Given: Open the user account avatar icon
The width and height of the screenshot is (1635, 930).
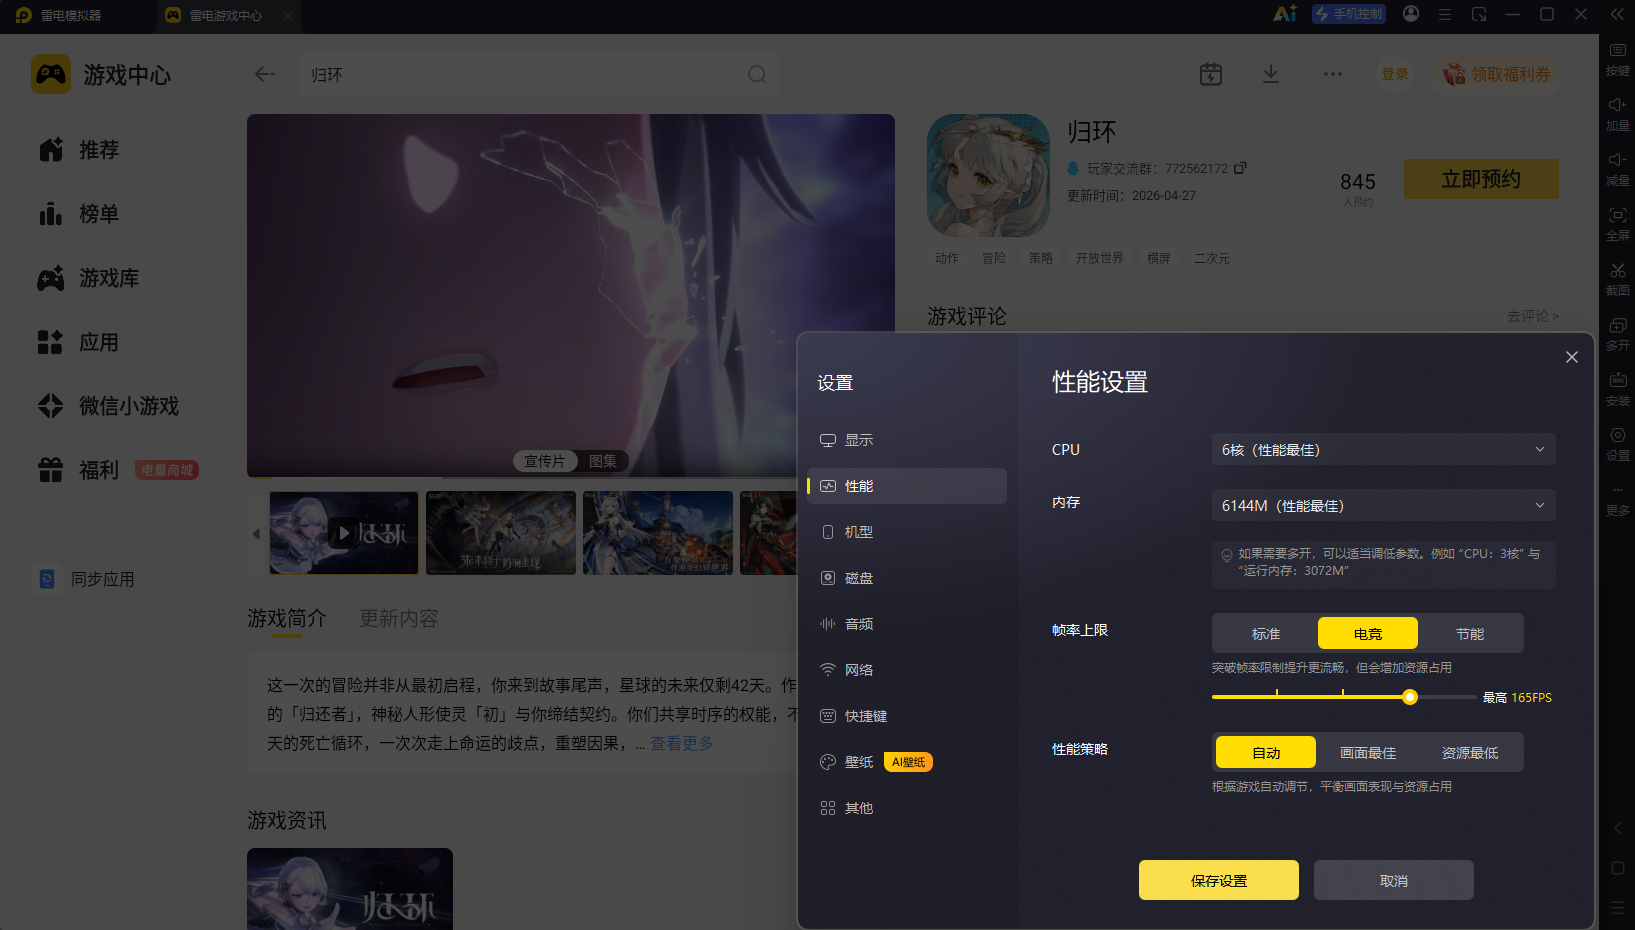Looking at the screenshot, I should coord(1411,14).
